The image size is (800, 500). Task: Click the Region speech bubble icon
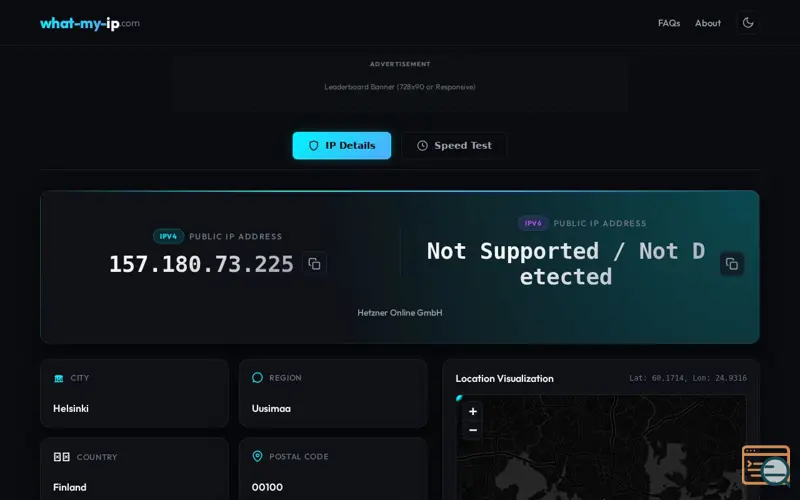pyautogui.click(x=257, y=378)
